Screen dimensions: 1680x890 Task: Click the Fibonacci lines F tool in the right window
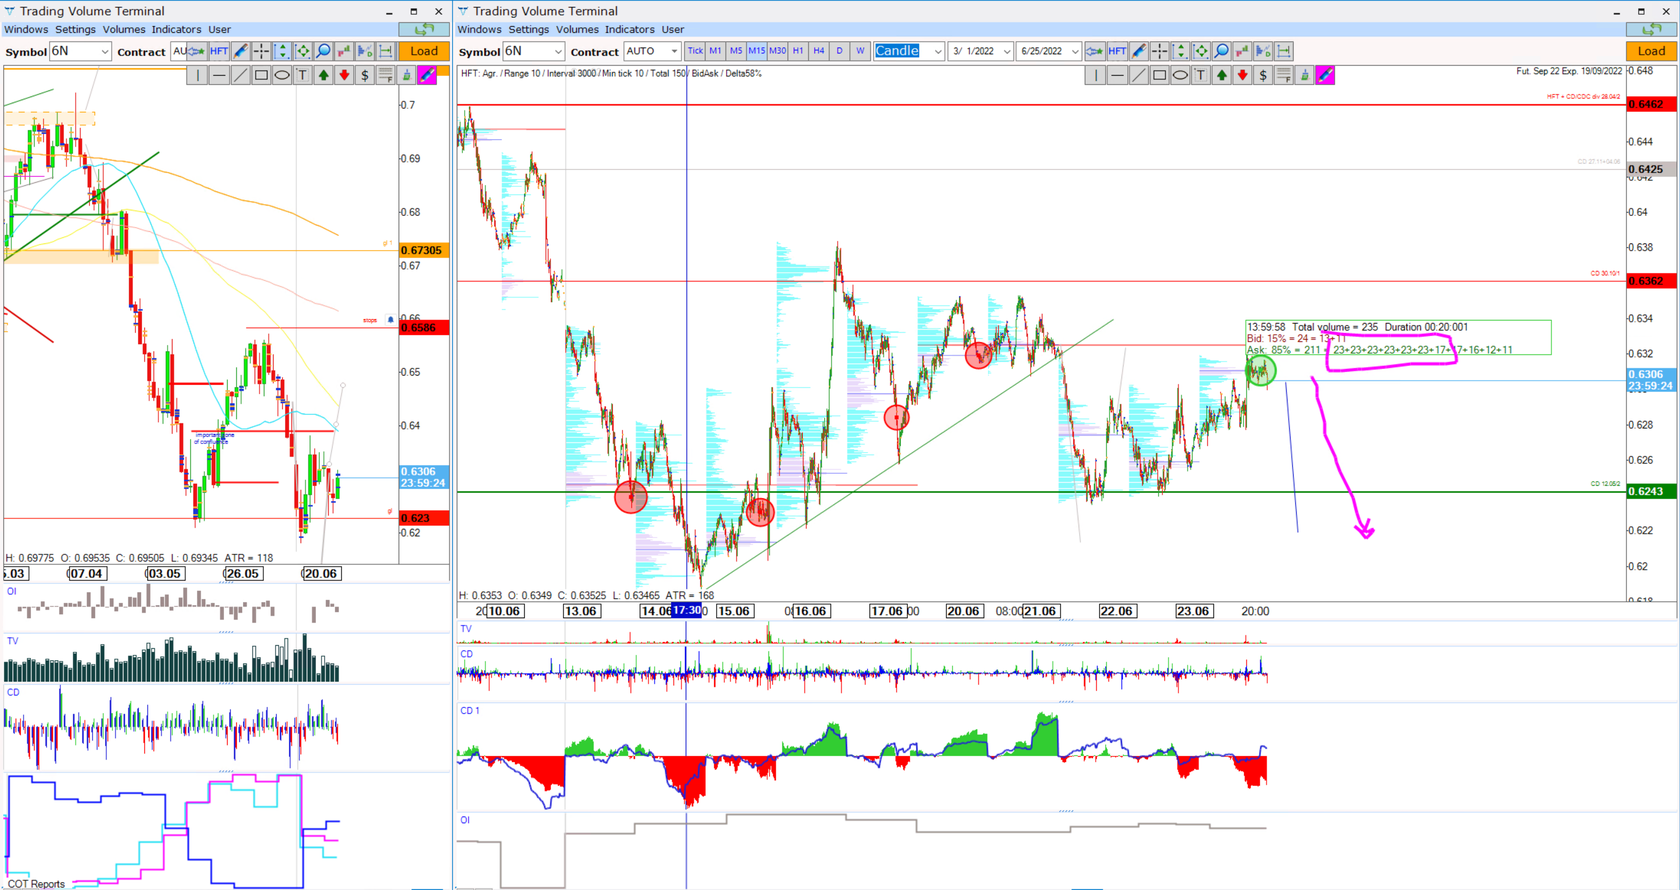pos(1284,75)
